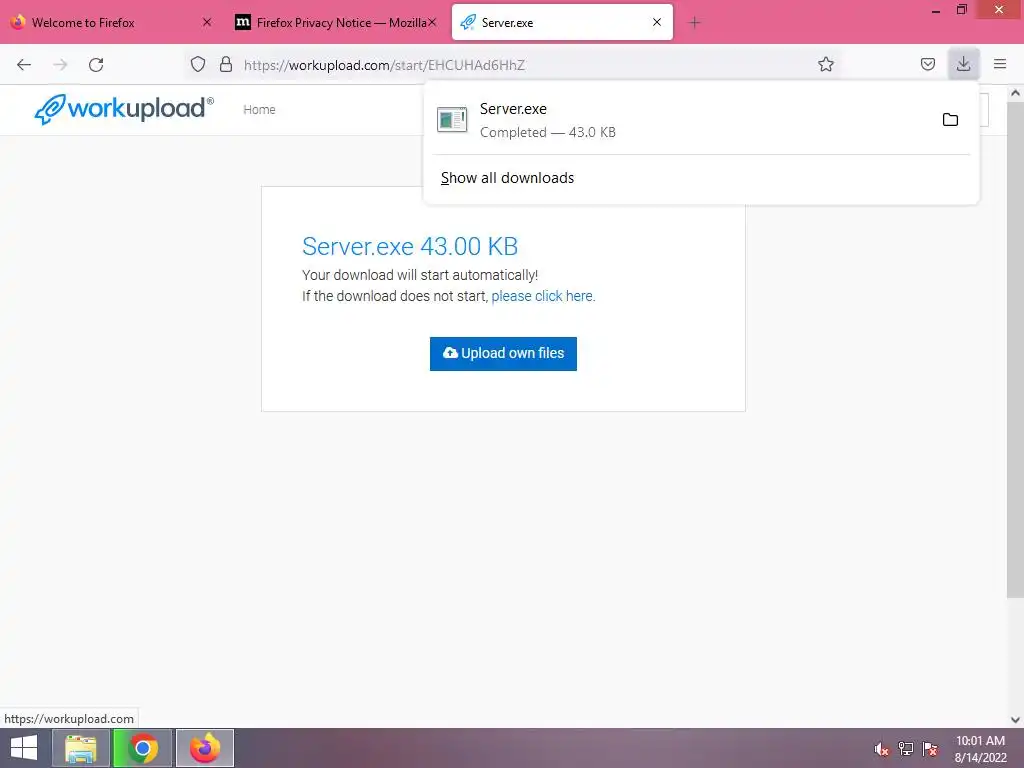Restore down the Firefox window
This screenshot has height=768, width=1024.
[x=962, y=10]
